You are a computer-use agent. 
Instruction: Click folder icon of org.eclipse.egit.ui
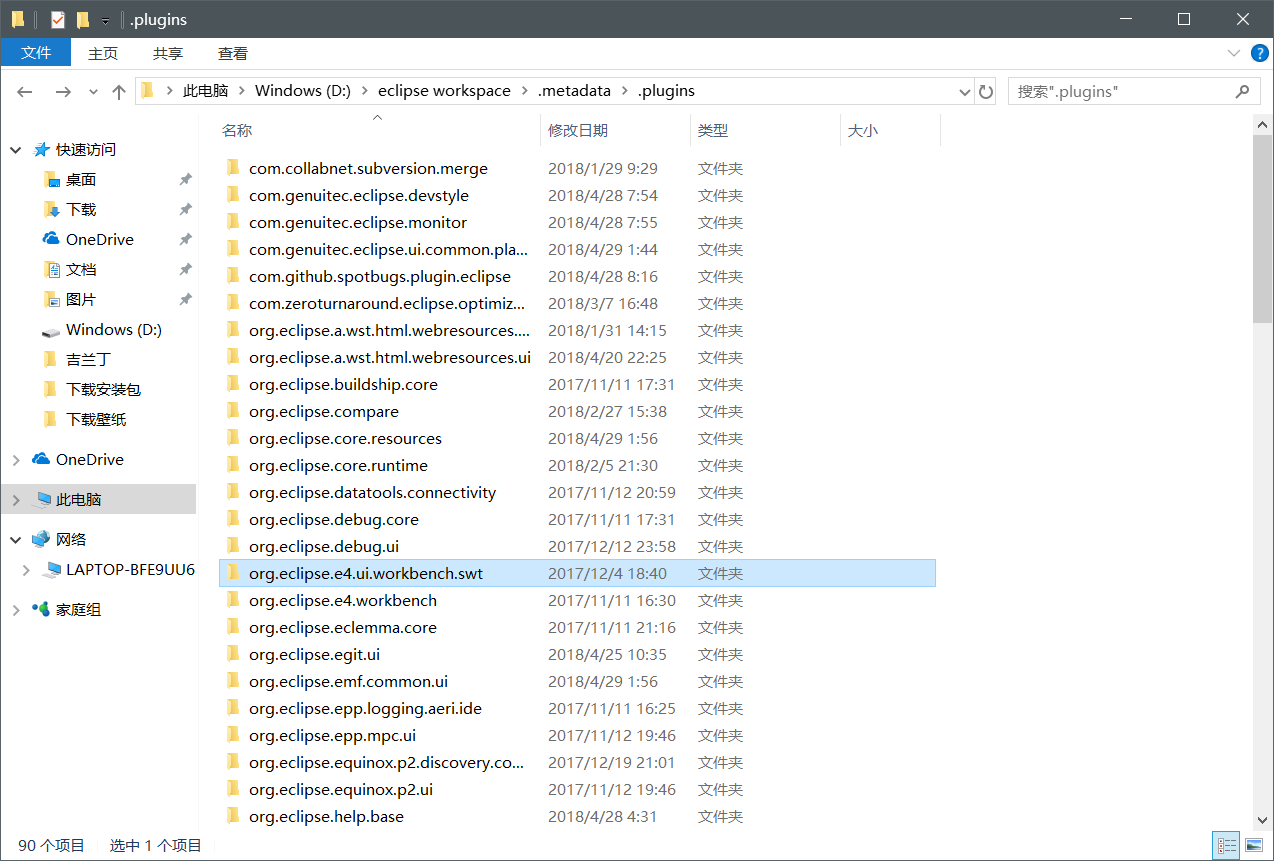(x=233, y=655)
